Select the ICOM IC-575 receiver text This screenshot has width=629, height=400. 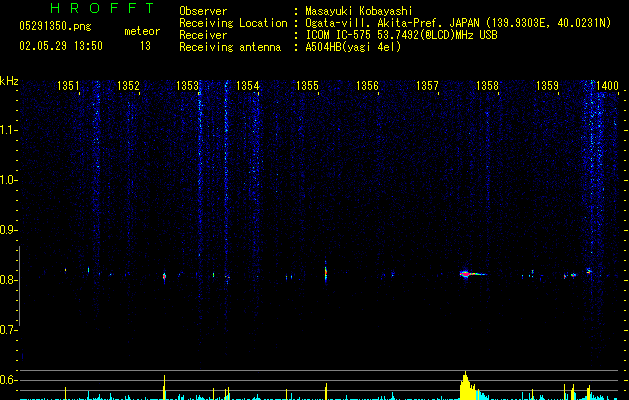point(401,35)
